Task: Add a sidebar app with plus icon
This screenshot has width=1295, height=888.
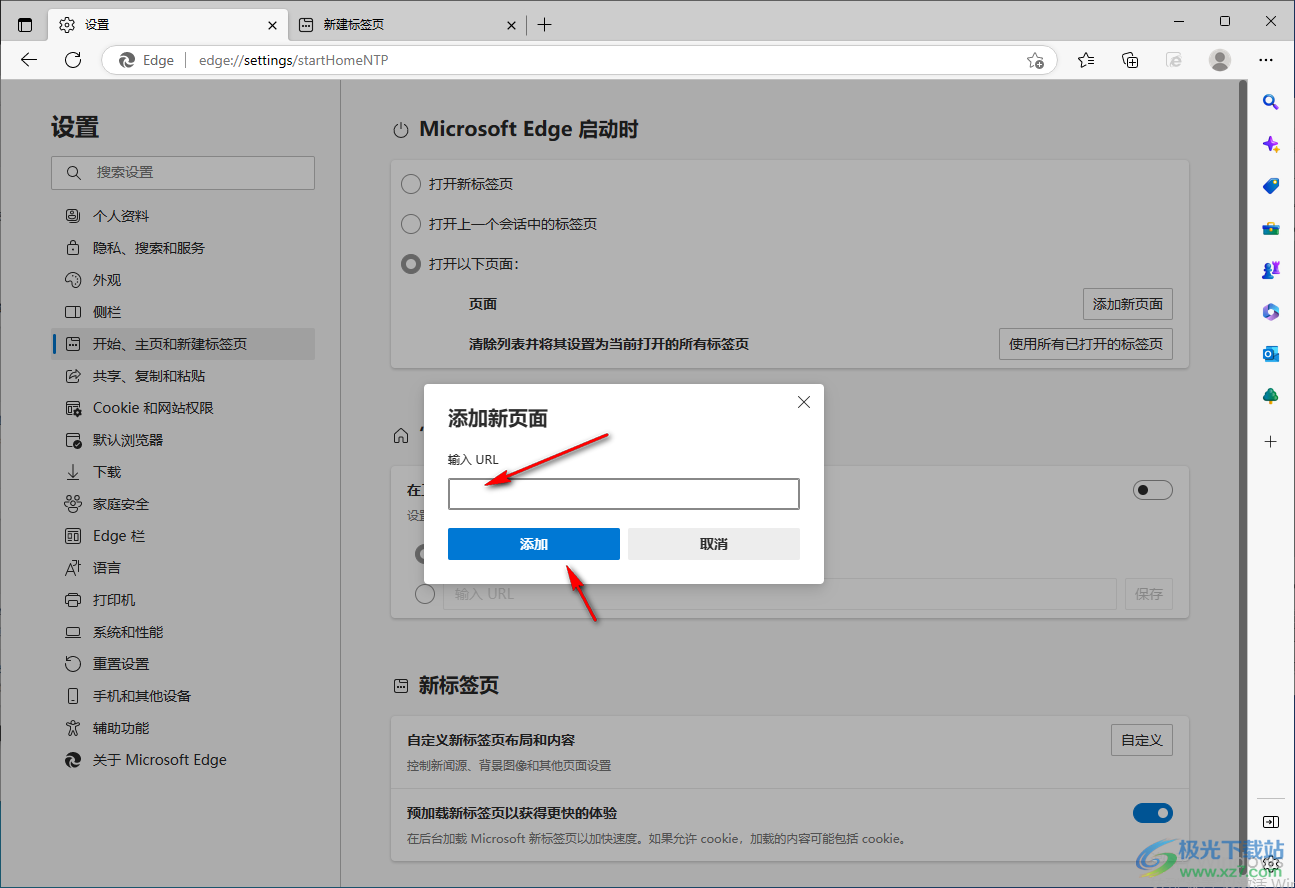Action: (1271, 441)
